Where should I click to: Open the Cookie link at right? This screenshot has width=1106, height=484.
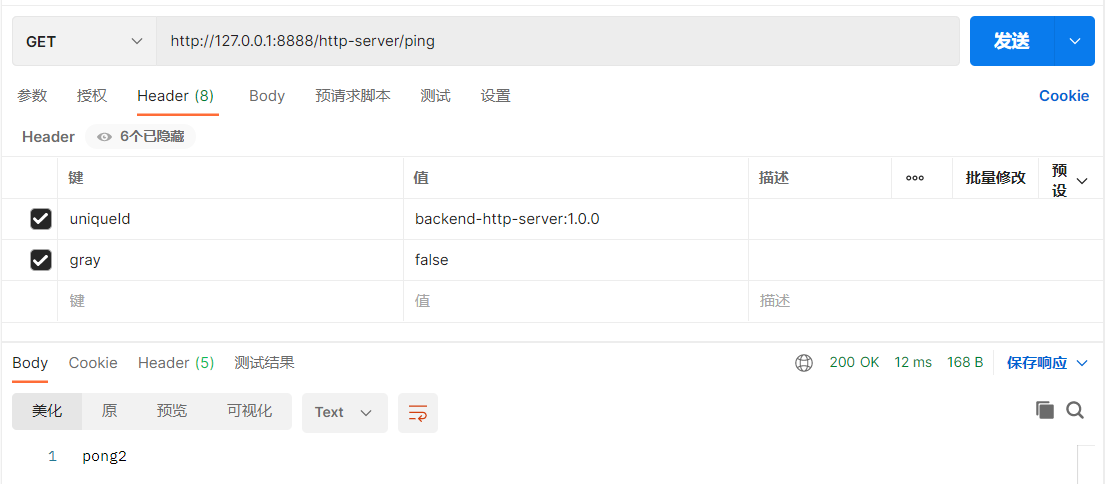click(1063, 96)
